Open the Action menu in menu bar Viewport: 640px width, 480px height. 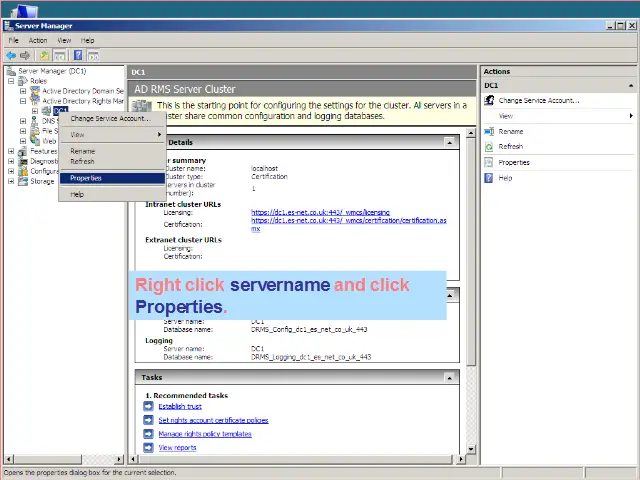[38, 40]
